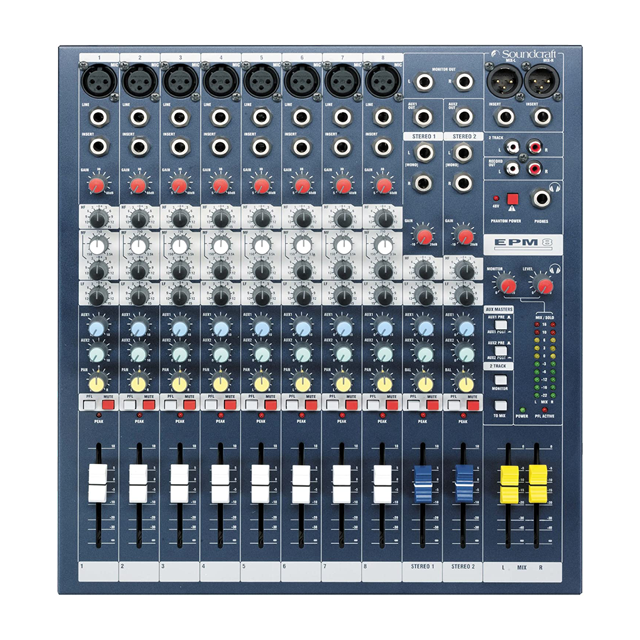Click the Stereo 2 HF EQ knob

[465, 270]
